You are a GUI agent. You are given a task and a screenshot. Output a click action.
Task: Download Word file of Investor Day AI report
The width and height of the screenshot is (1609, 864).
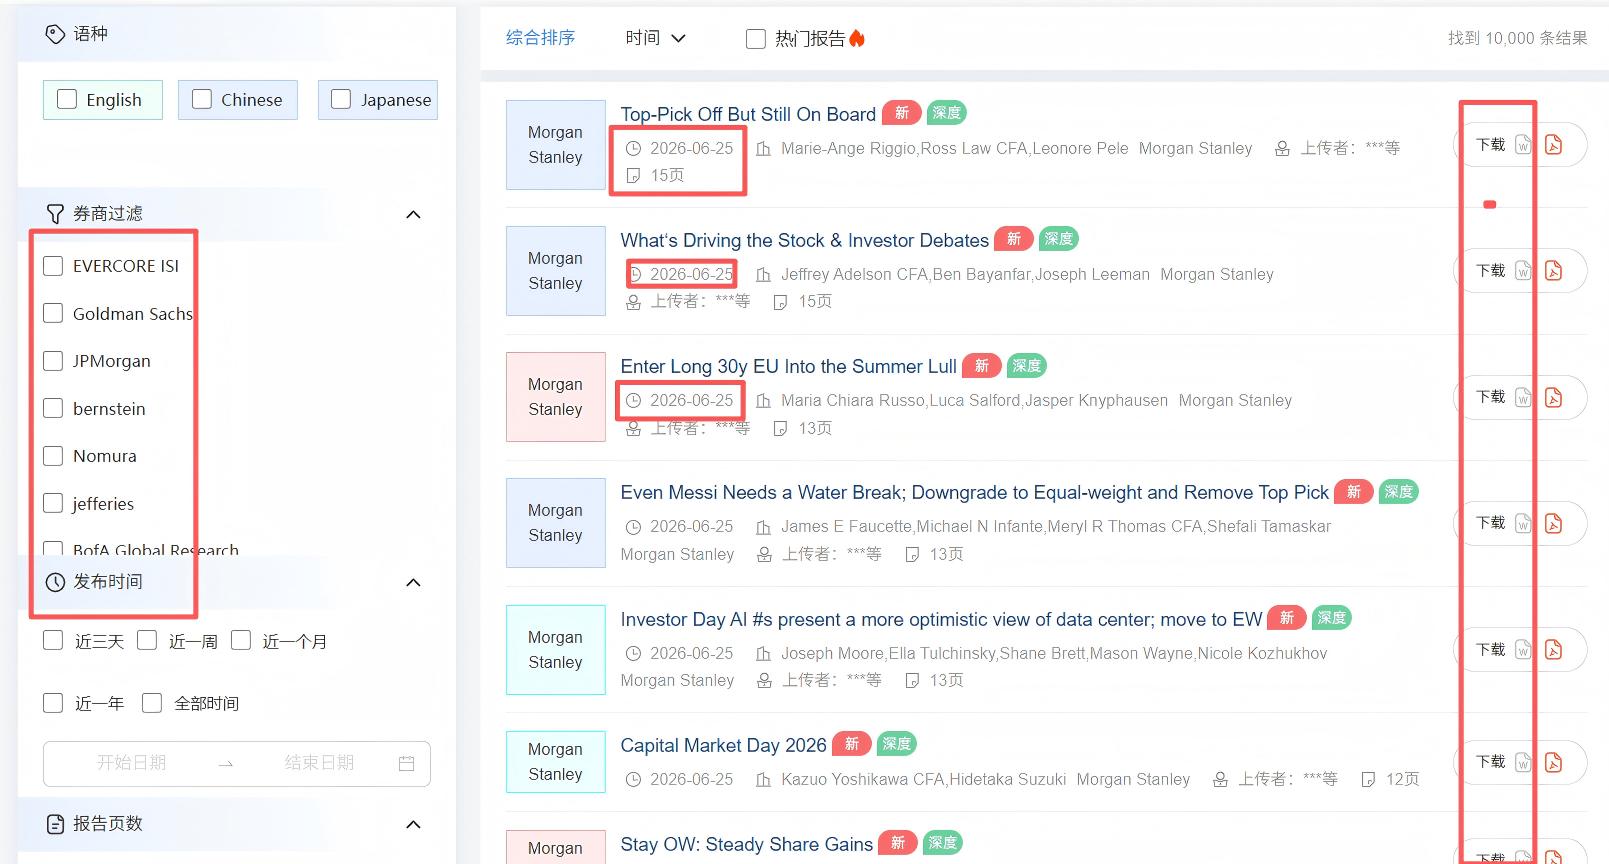1523,650
